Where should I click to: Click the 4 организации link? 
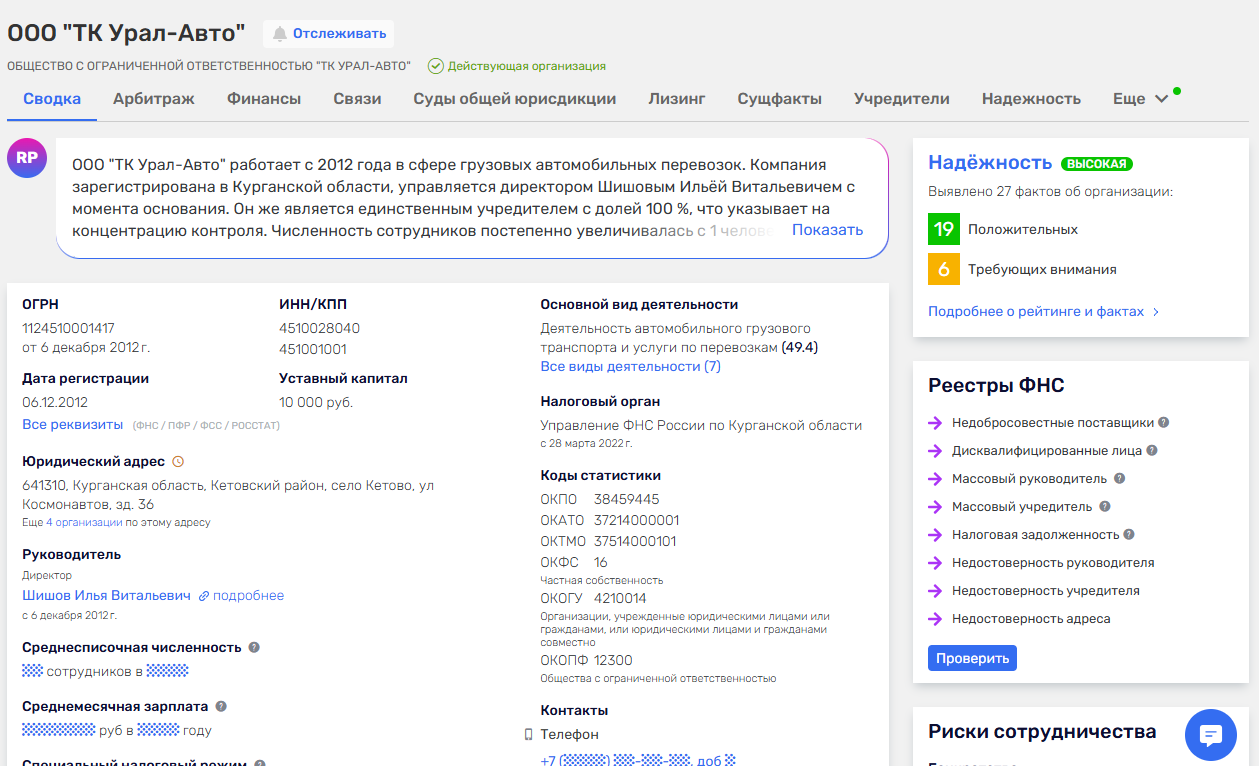point(84,522)
